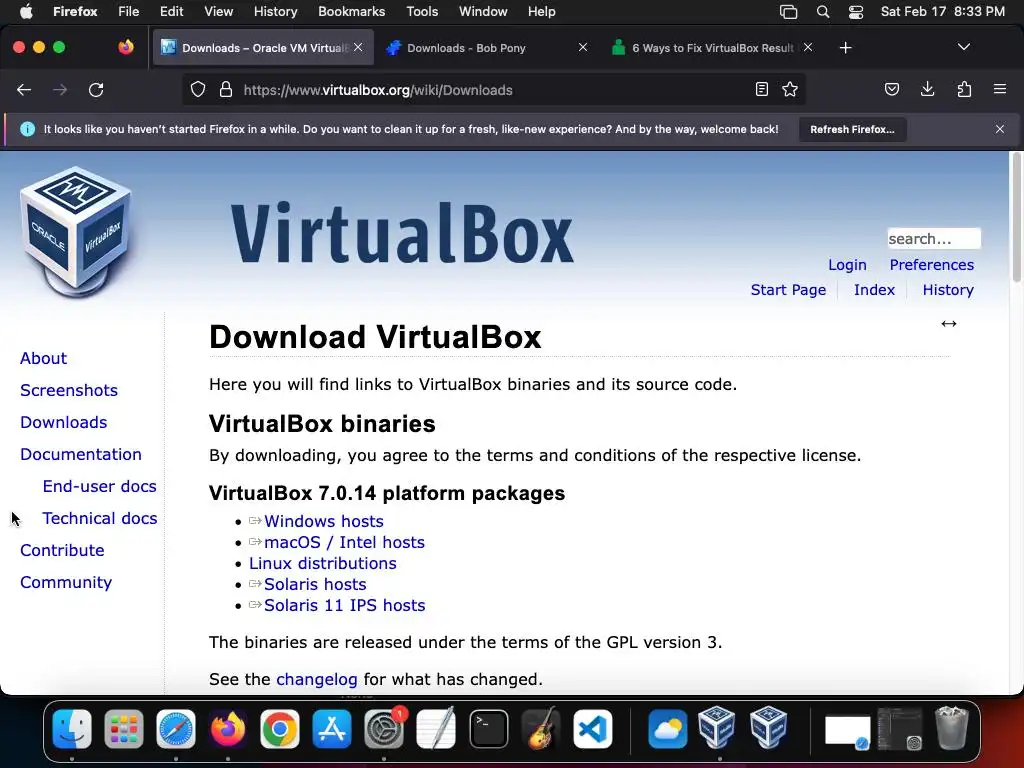Toggle reader view icon in address bar
1024x768 pixels.
[x=761, y=89]
